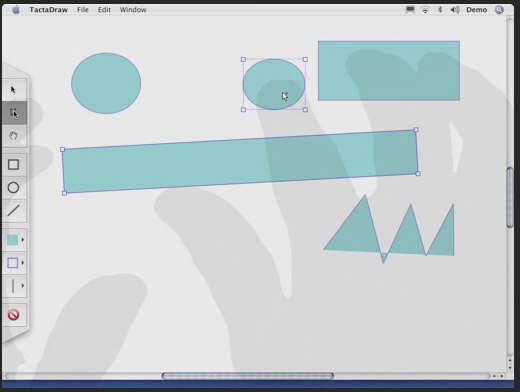Open the File menu
This screenshot has height=392, width=520.
click(83, 10)
